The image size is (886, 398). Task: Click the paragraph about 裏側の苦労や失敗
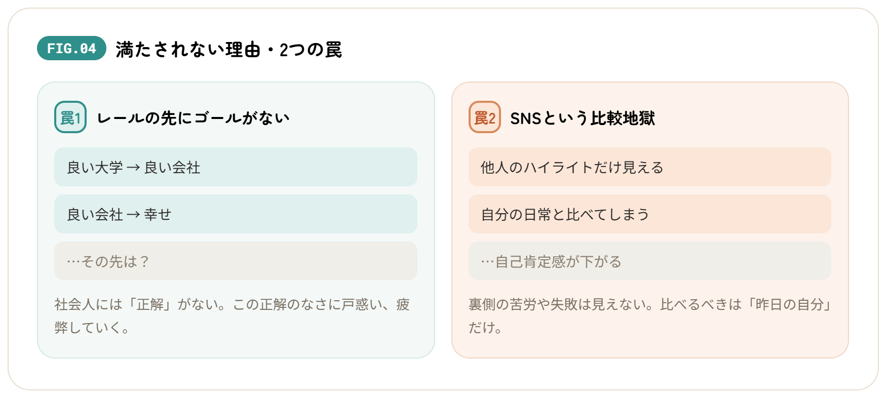pos(652,316)
